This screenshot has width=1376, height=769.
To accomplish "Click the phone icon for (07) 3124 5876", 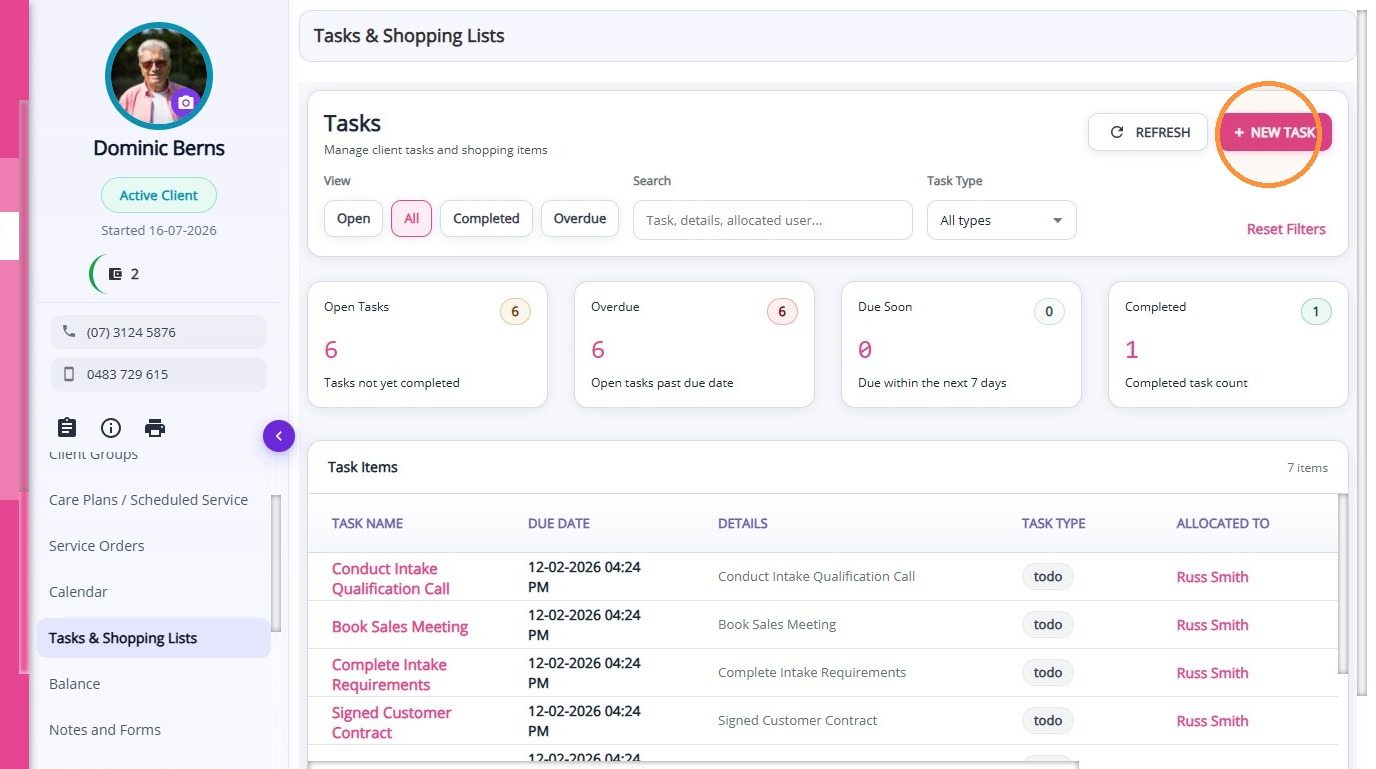I will pyautogui.click(x=69, y=332).
